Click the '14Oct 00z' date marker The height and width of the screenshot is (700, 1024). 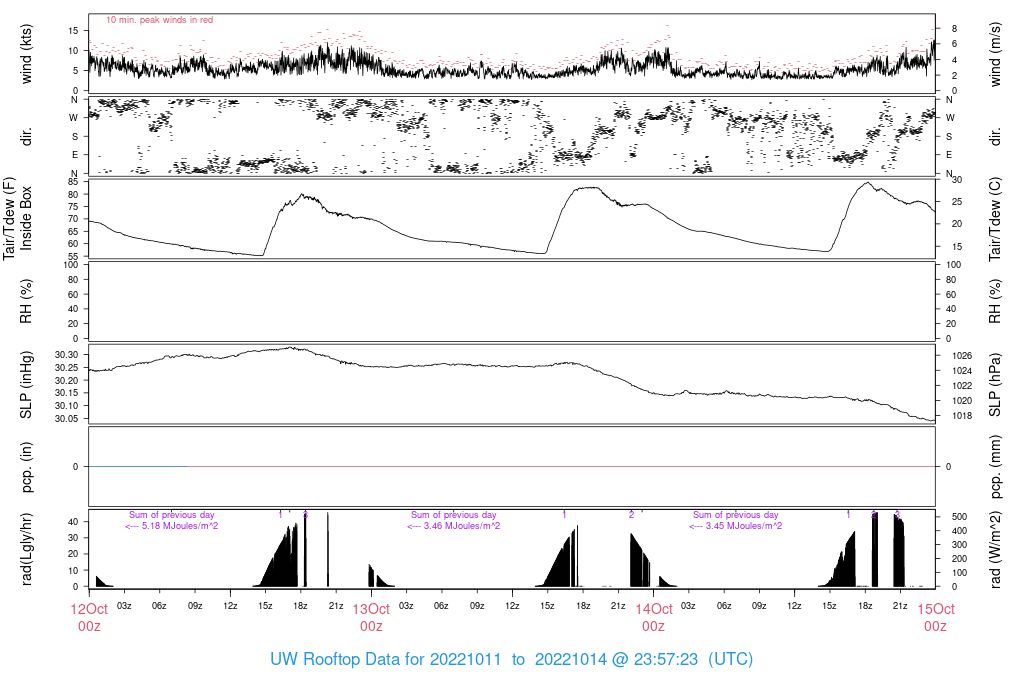[x=653, y=617]
